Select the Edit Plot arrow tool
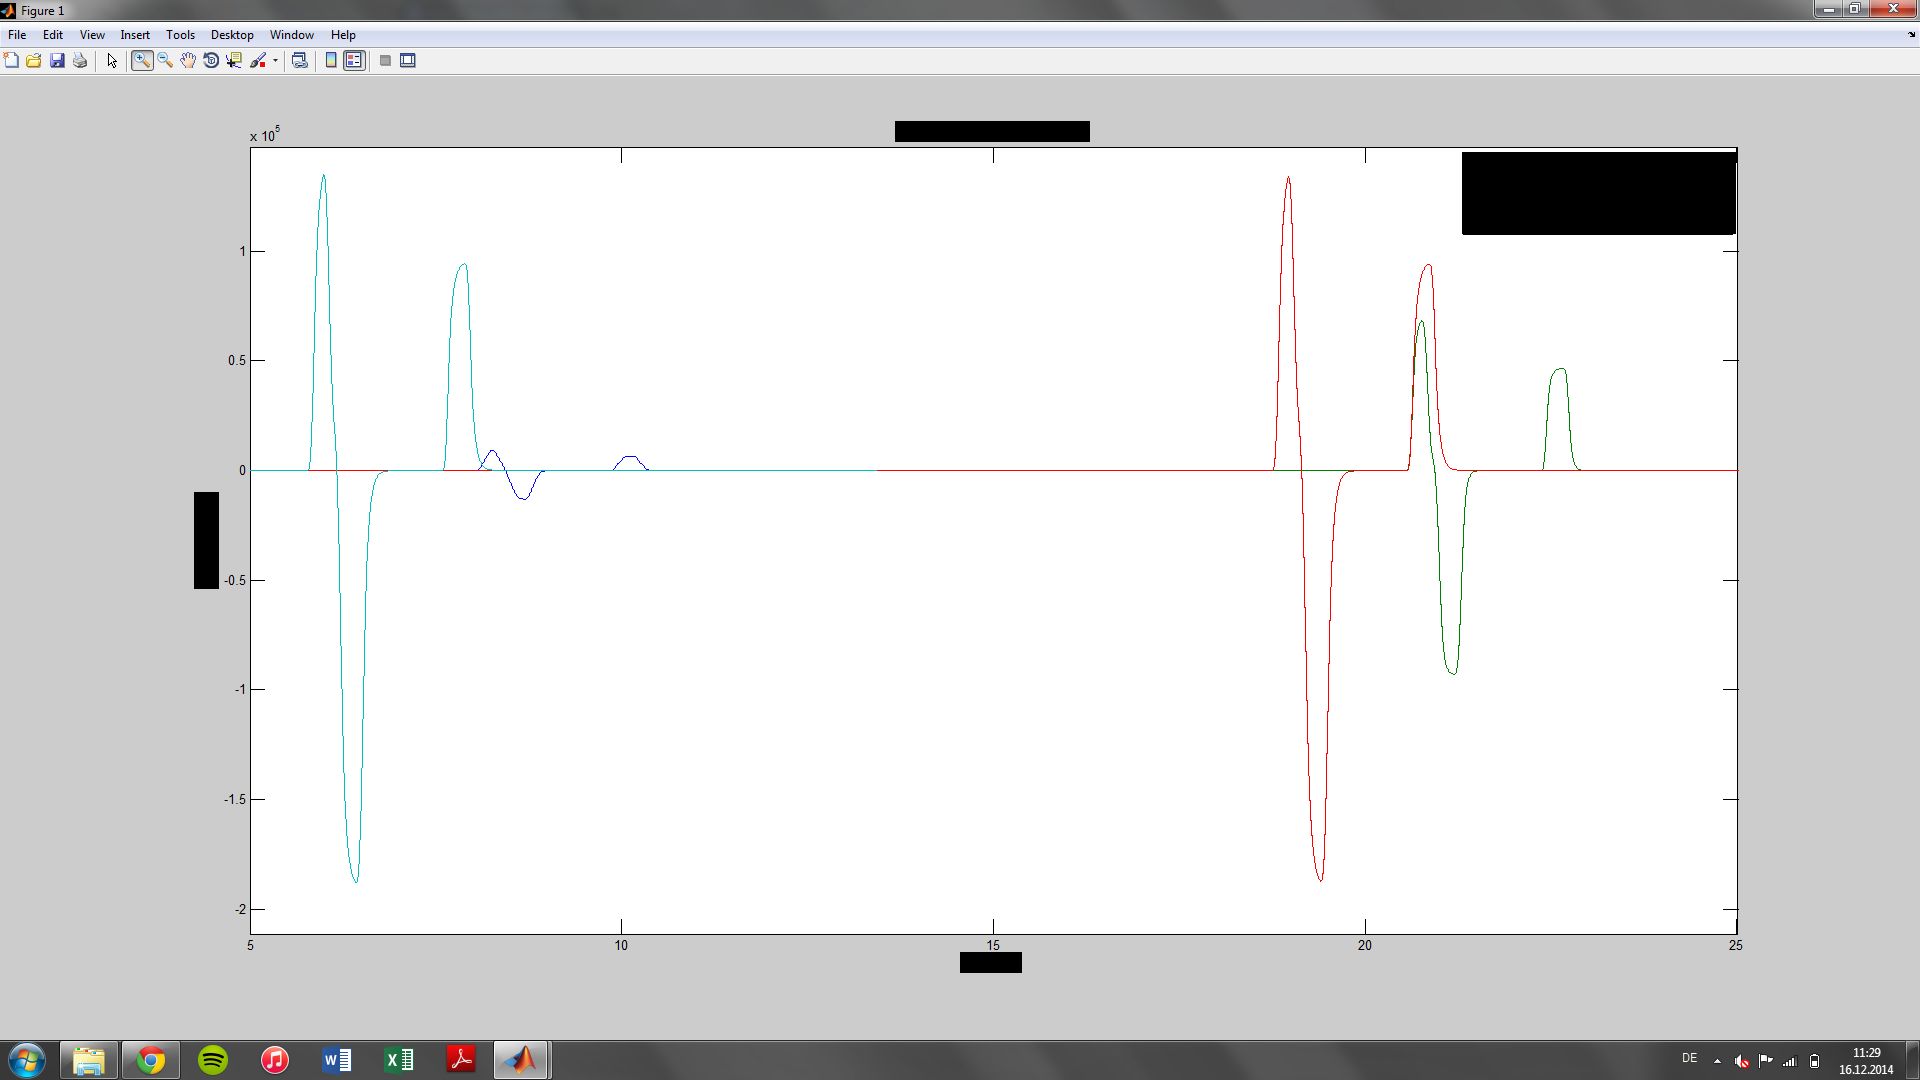Viewport: 1920px width, 1080px height. pyautogui.click(x=112, y=61)
